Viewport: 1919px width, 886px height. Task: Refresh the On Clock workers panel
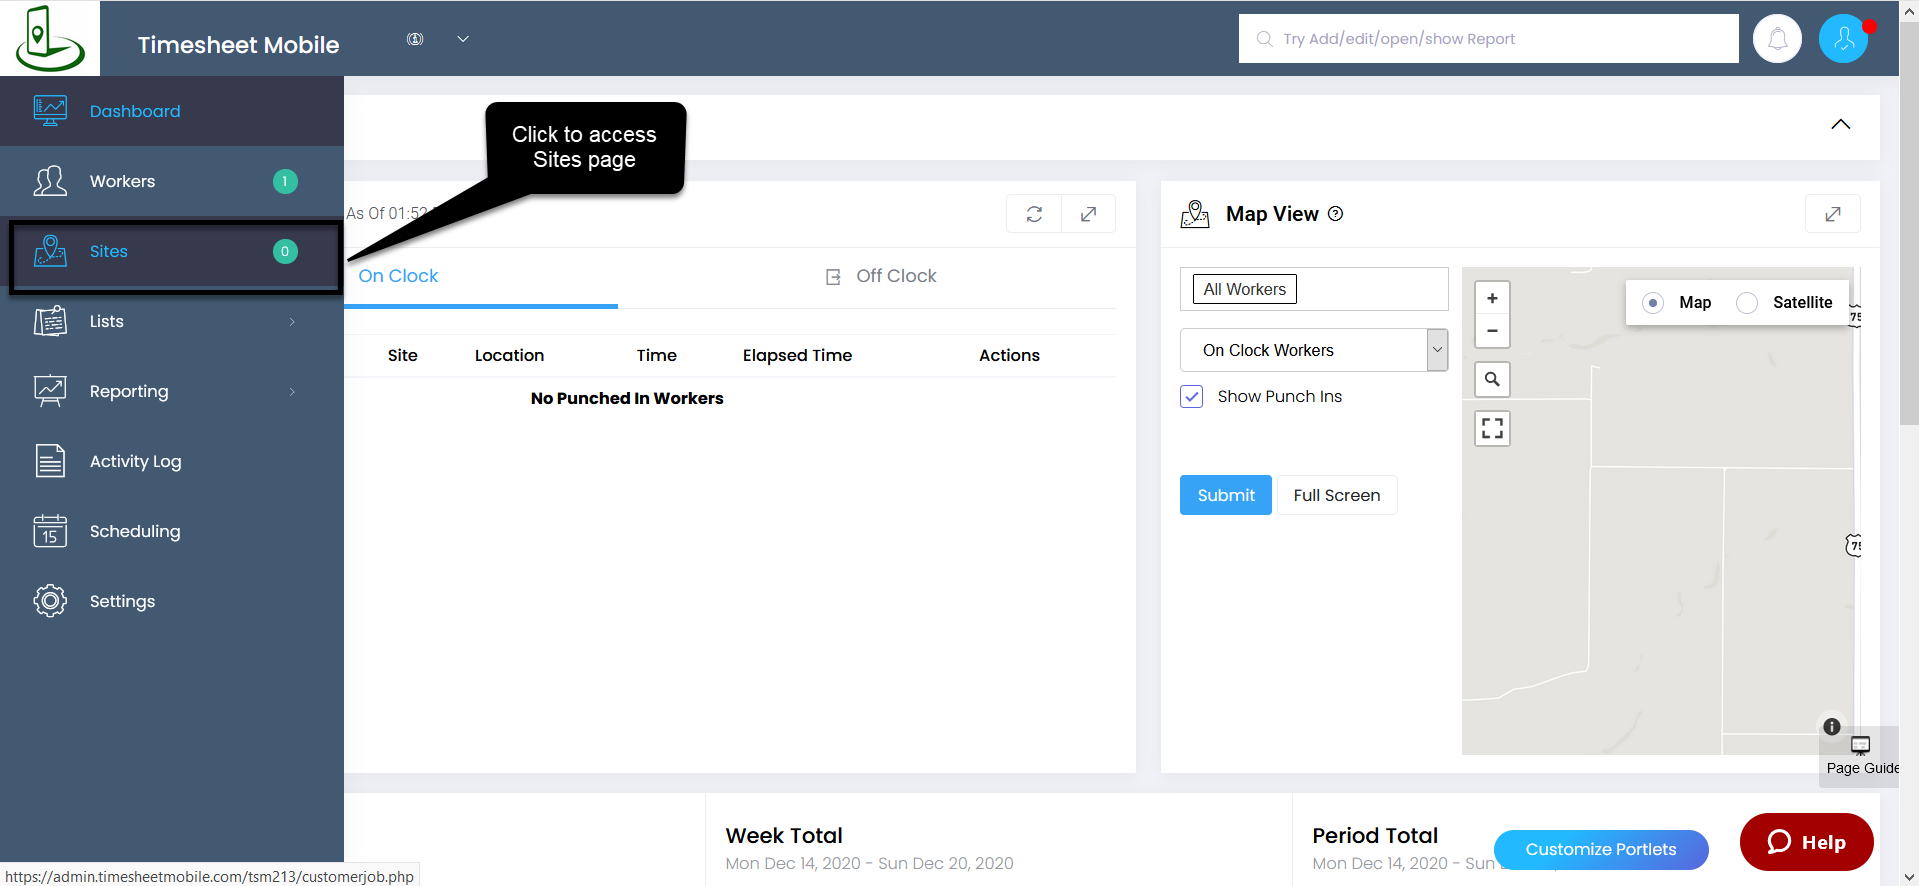click(x=1034, y=214)
